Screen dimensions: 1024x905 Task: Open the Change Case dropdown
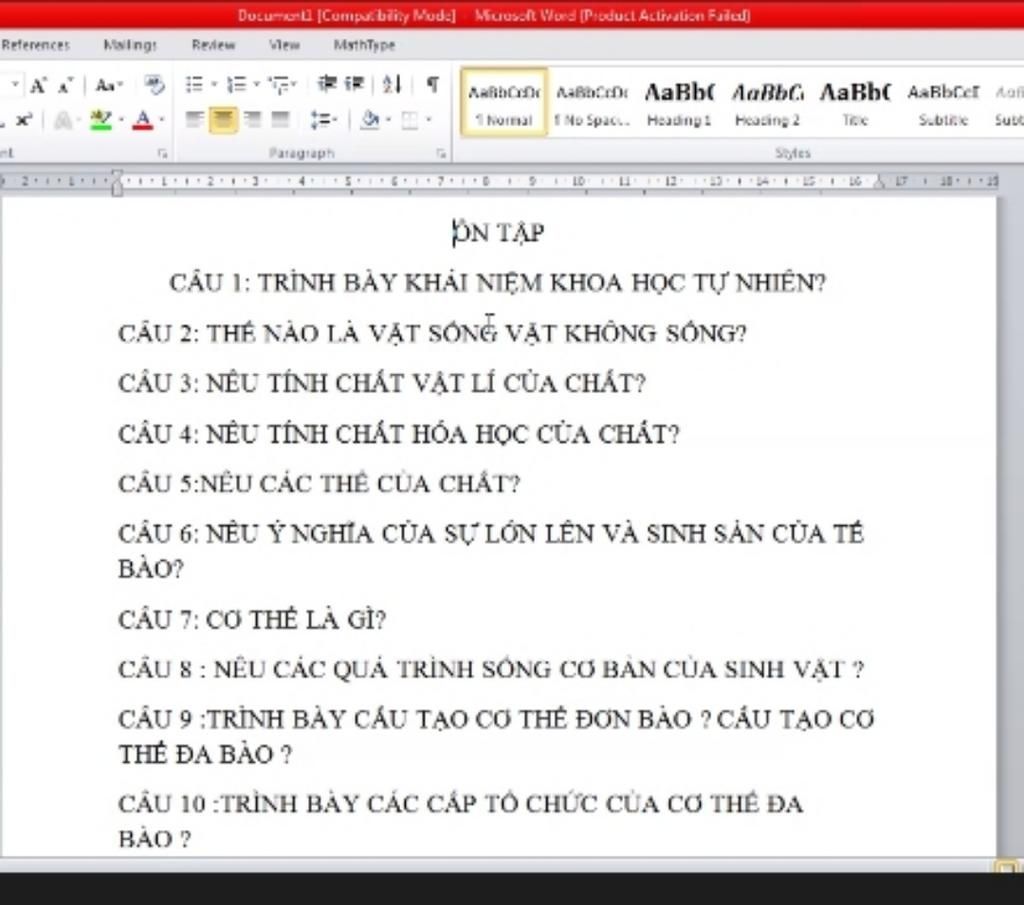[x=108, y=85]
